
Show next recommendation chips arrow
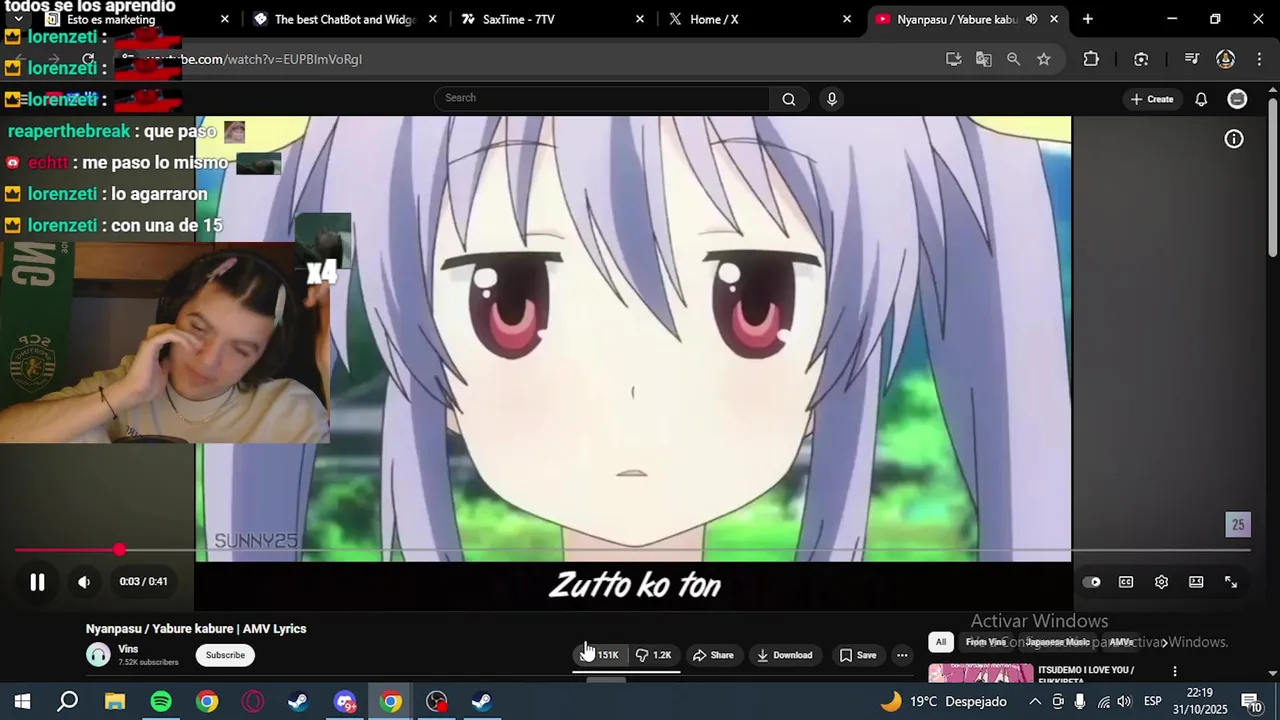click(1164, 642)
